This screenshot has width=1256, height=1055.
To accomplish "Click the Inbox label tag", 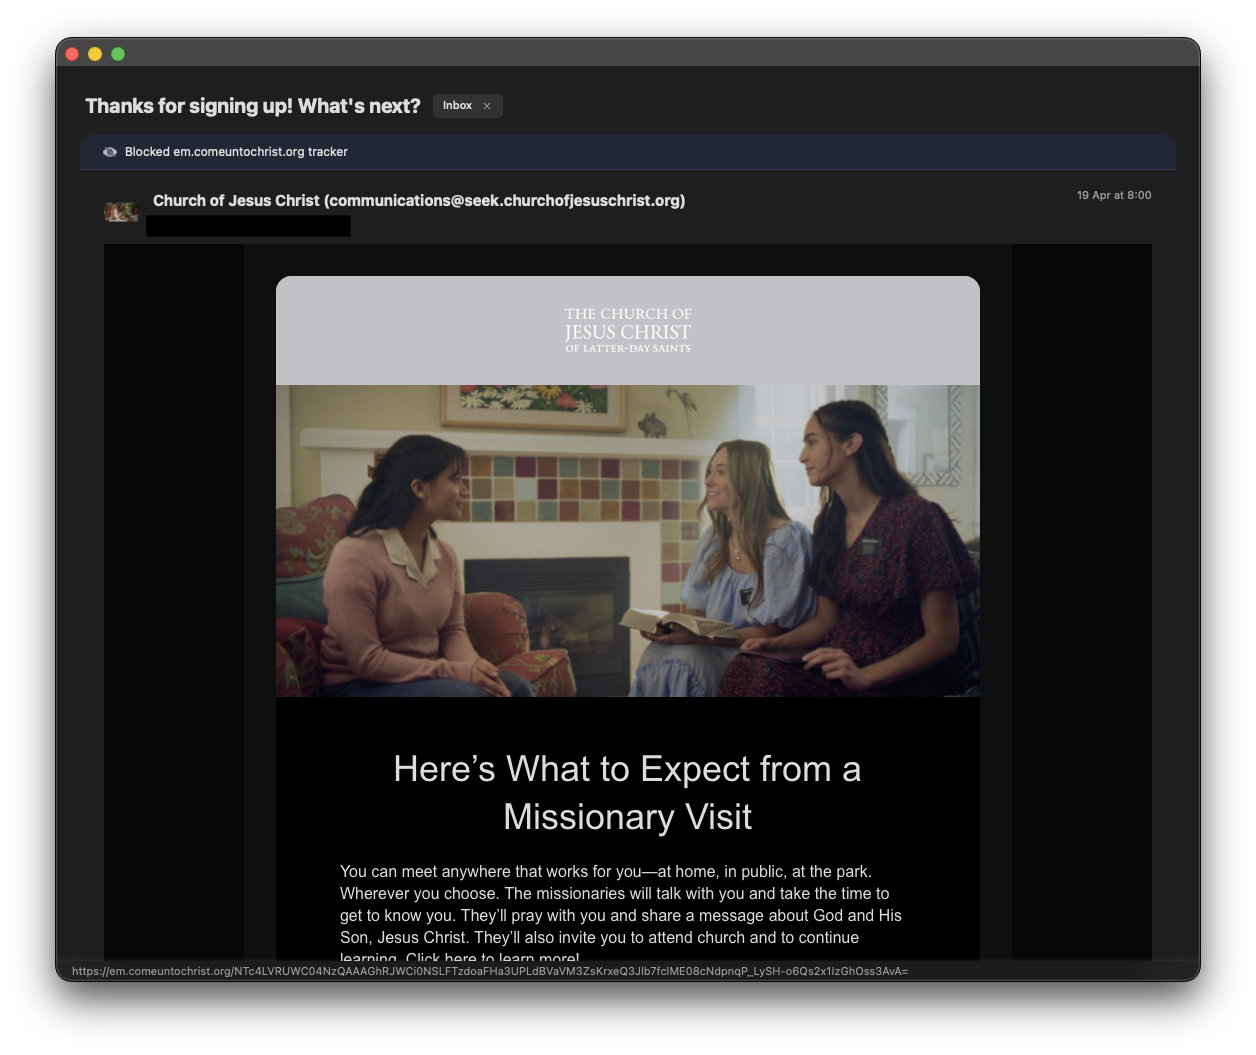I will 457,106.
